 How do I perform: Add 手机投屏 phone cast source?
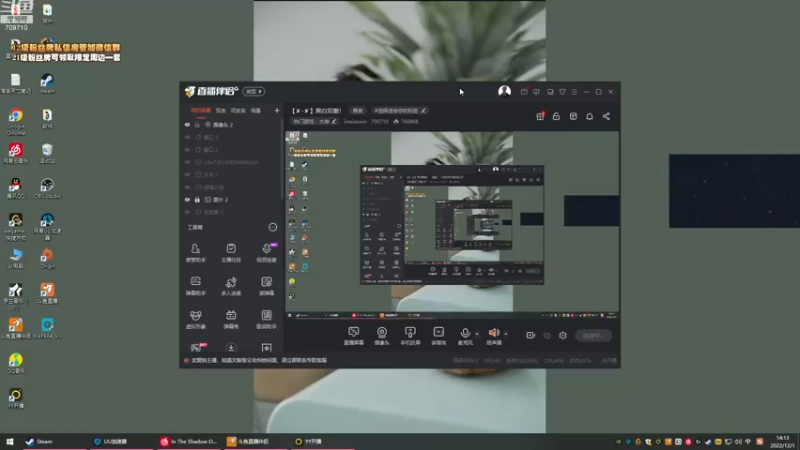tap(410, 336)
